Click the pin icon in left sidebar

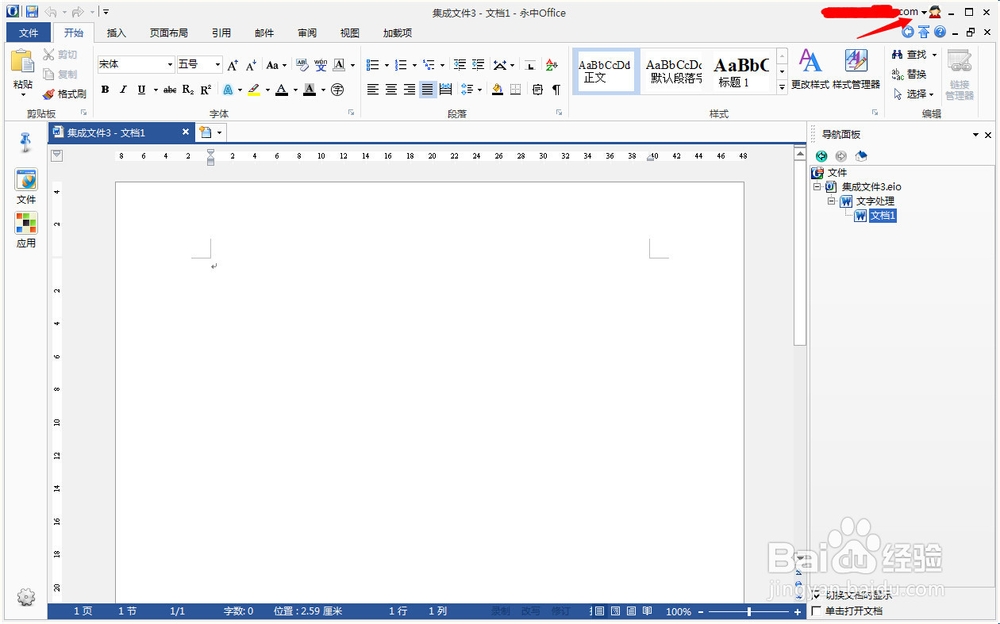(x=26, y=142)
